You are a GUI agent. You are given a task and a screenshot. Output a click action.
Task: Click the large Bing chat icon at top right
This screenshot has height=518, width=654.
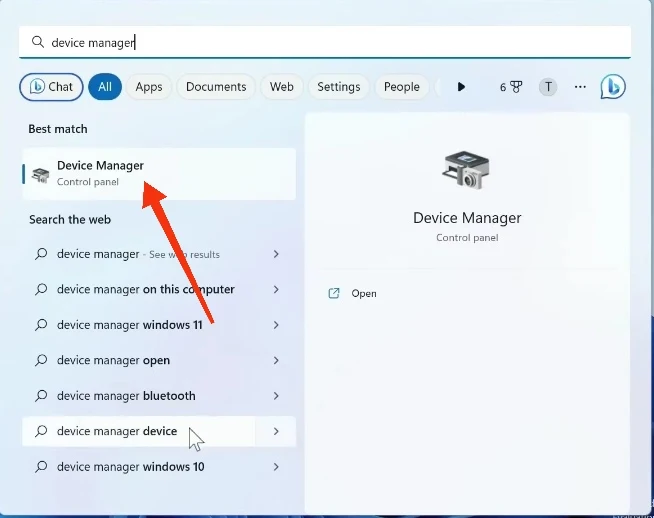coord(613,87)
